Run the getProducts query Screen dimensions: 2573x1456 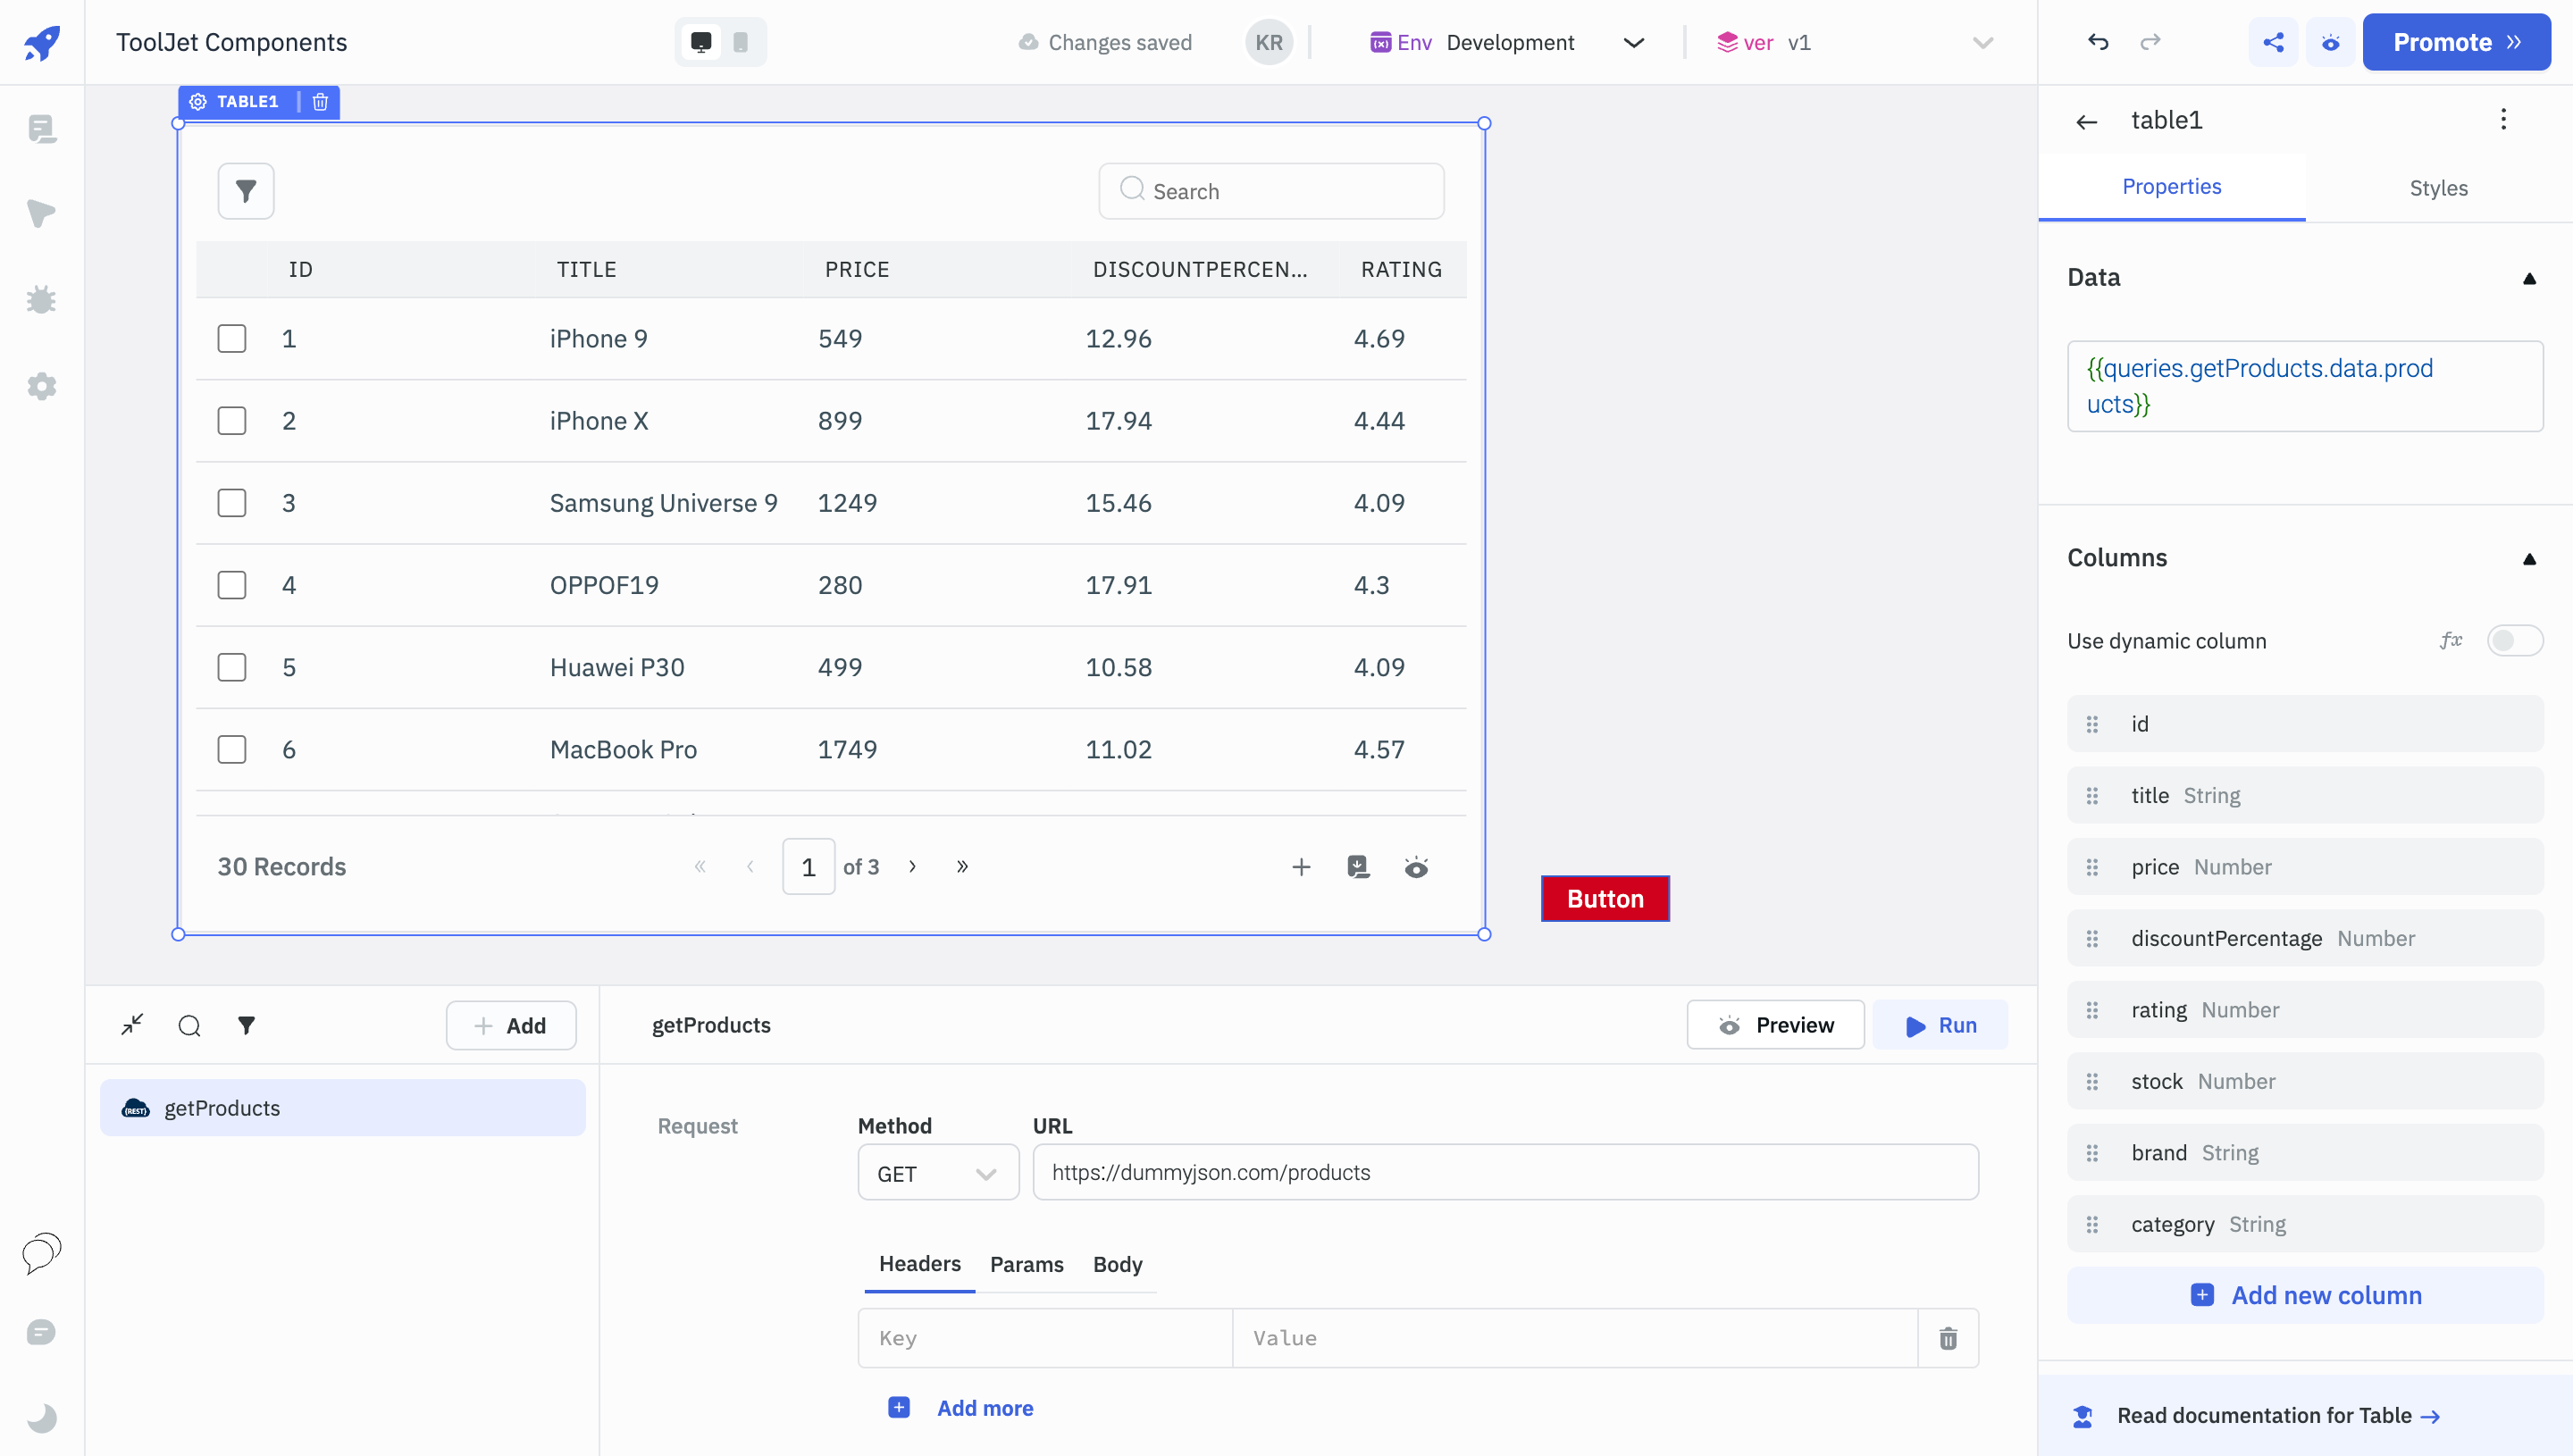click(x=1940, y=1025)
